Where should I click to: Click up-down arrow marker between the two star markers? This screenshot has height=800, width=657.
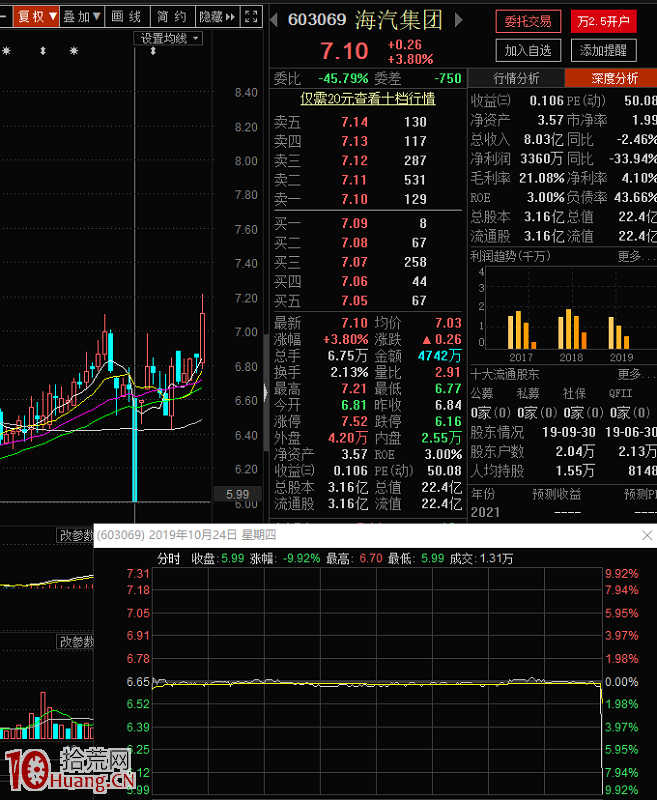[x=43, y=51]
